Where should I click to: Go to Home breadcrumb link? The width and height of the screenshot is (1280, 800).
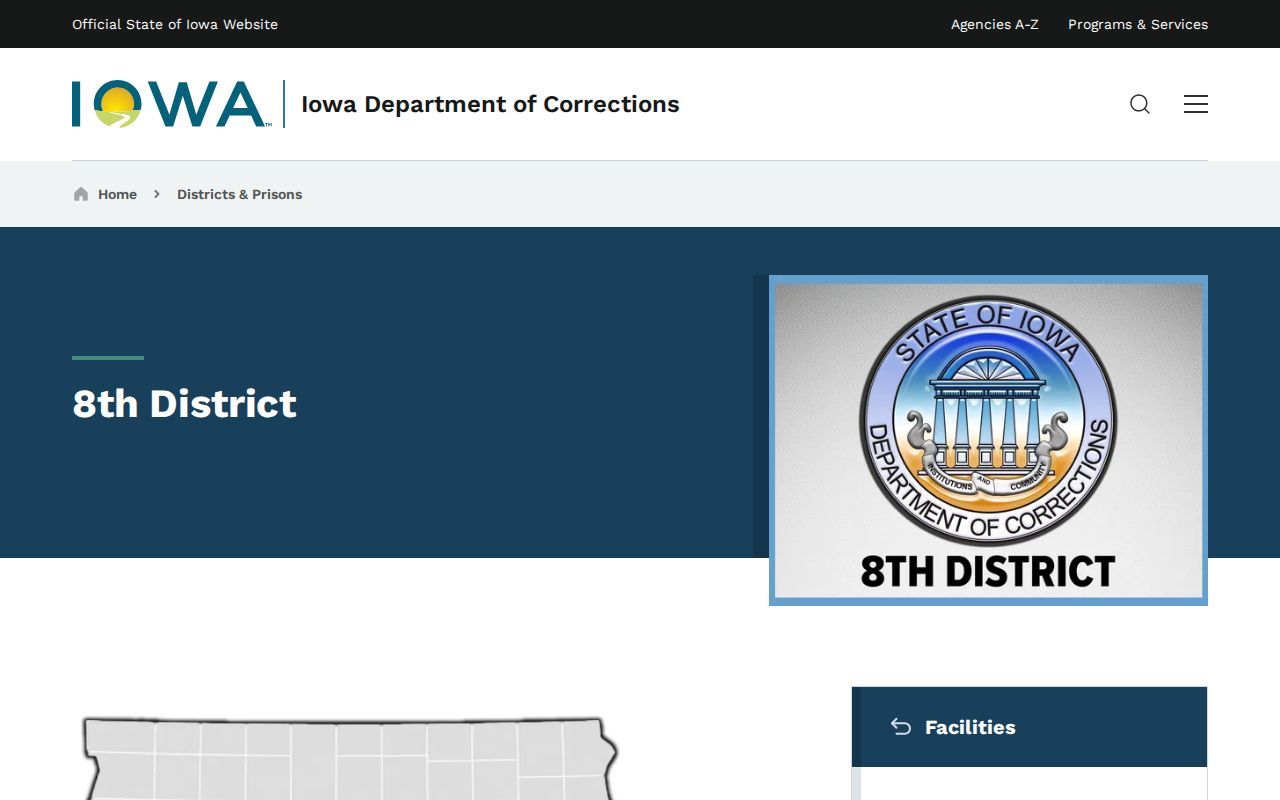117,194
